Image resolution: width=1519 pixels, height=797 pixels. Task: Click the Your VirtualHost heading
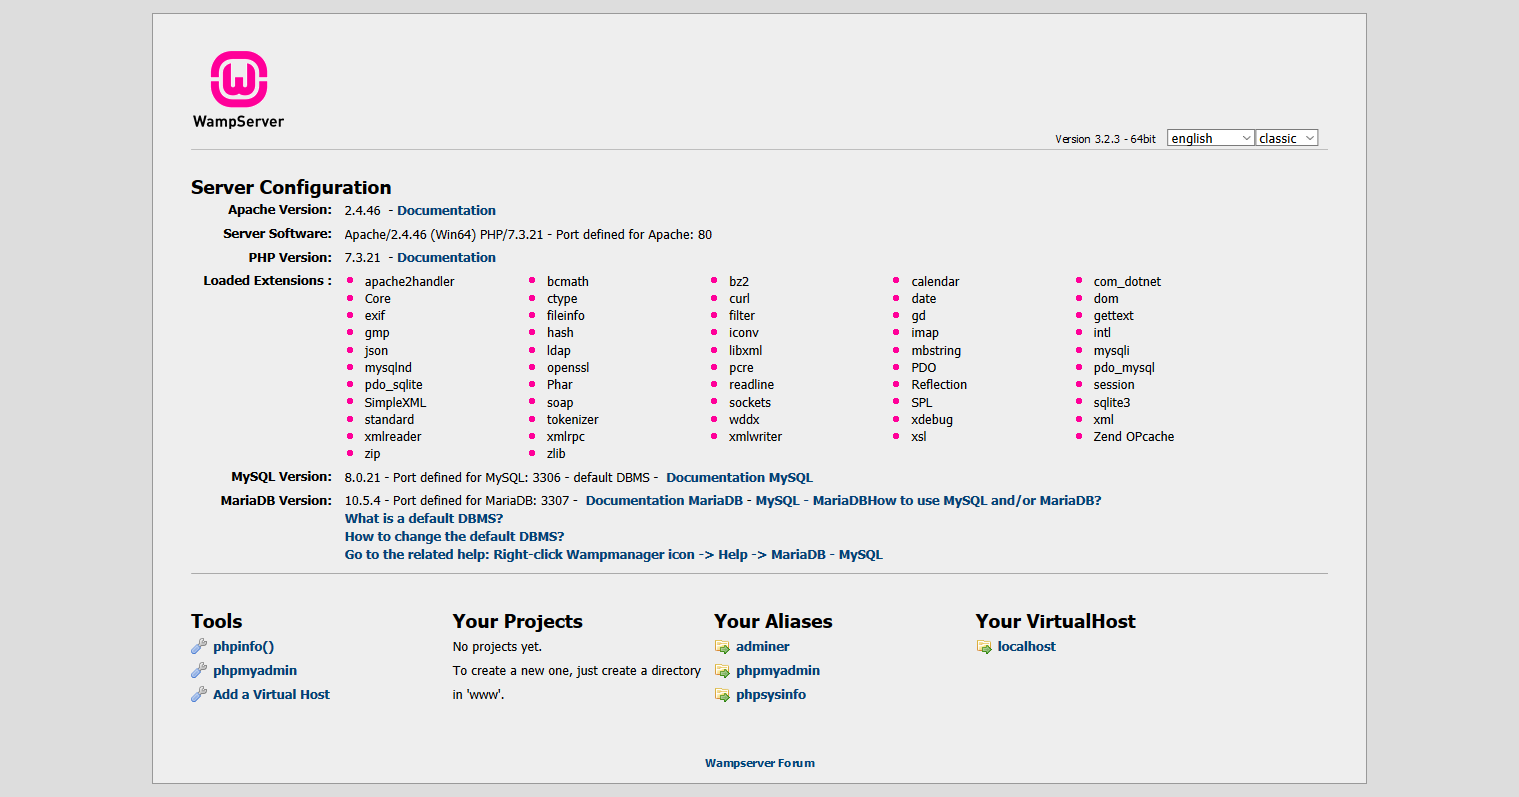(1056, 621)
